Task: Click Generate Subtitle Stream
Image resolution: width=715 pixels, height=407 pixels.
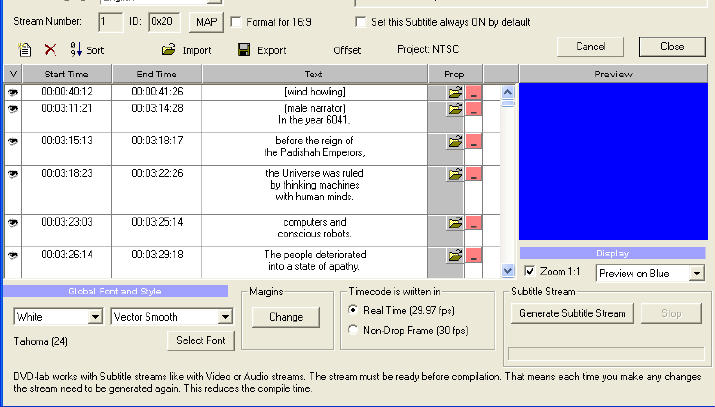Action: 572,313
